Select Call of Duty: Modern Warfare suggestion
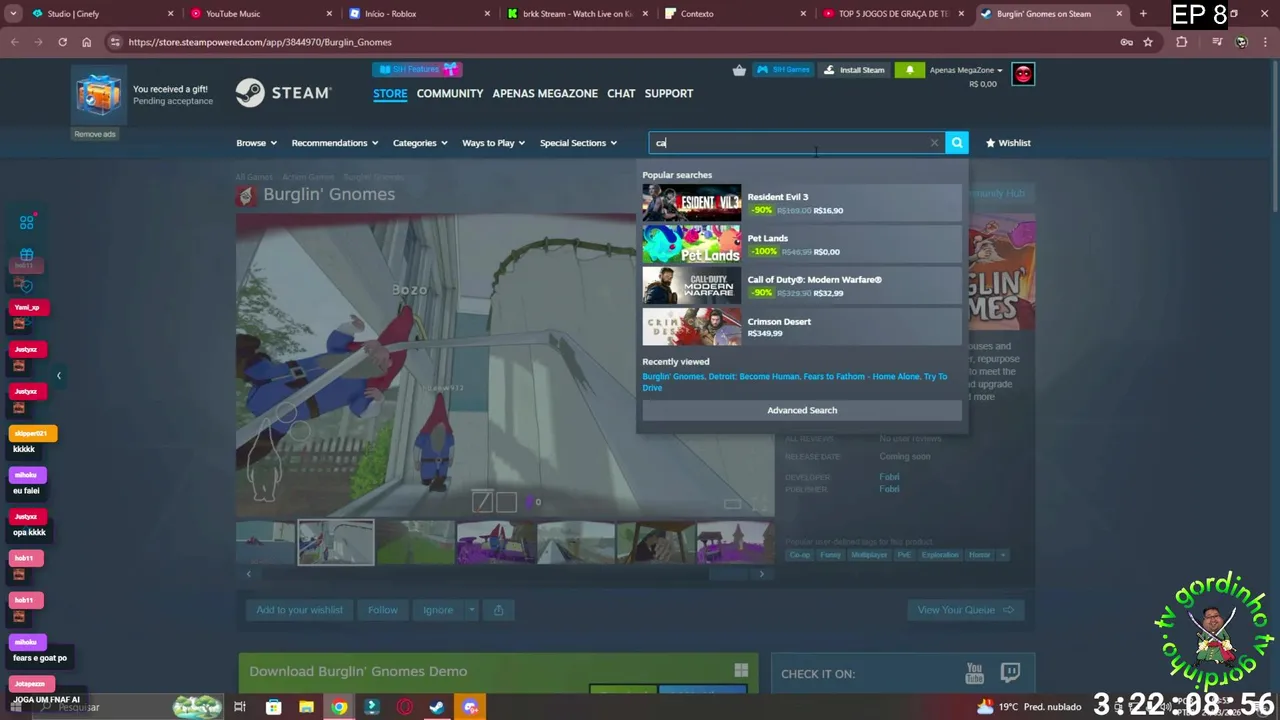Viewport: 1280px width, 720px height. 802,286
